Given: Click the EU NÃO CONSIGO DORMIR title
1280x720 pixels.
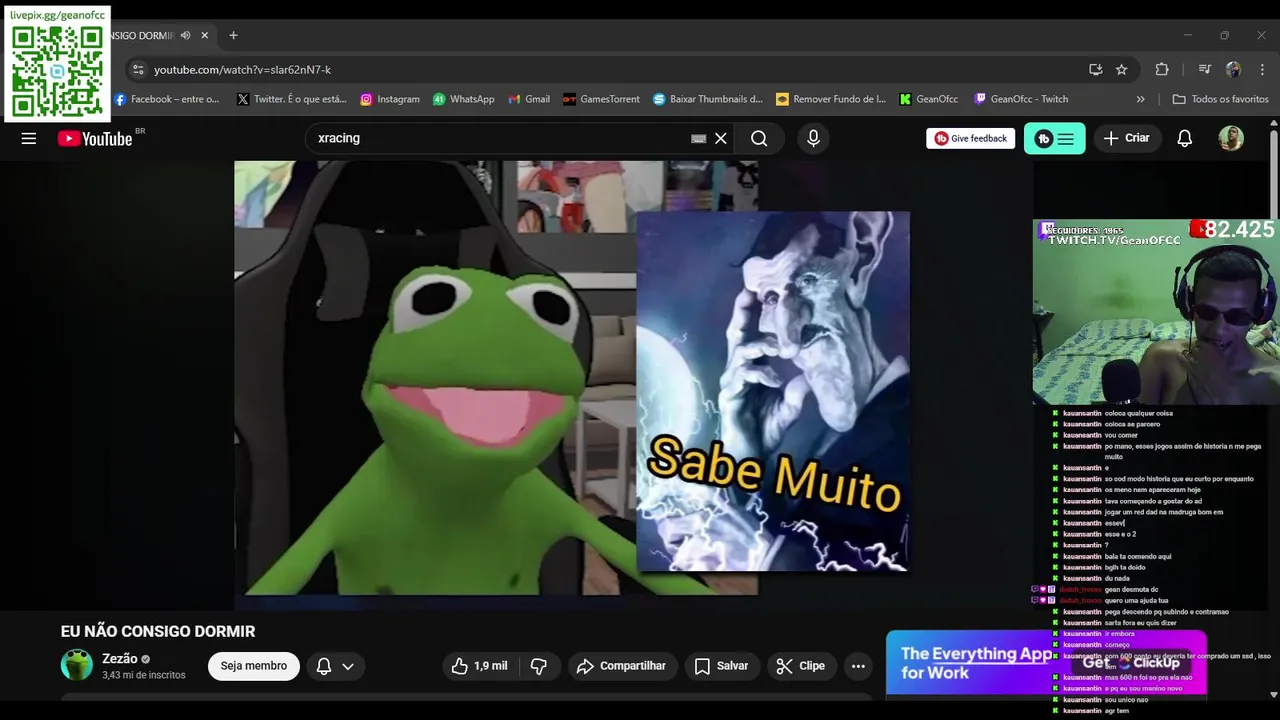Looking at the screenshot, I should tap(158, 631).
